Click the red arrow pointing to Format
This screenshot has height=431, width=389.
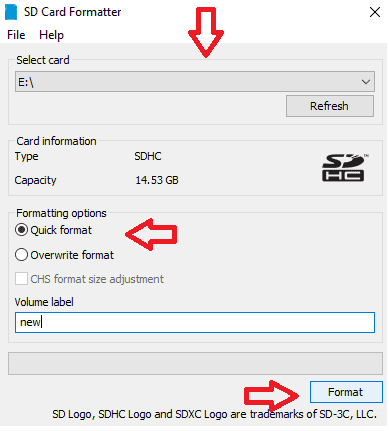coord(271,396)
